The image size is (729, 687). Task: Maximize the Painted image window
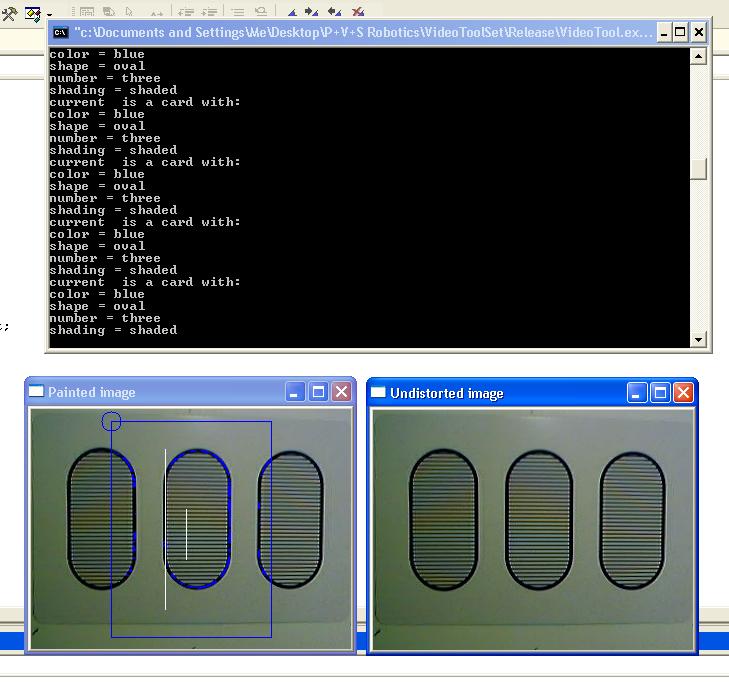[x=318, y=392]
